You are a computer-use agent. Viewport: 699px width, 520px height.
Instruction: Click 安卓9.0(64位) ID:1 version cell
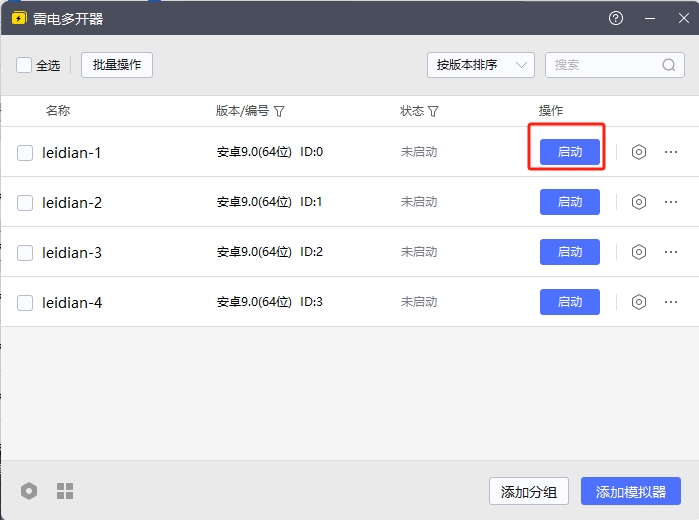tap(270, 202)
